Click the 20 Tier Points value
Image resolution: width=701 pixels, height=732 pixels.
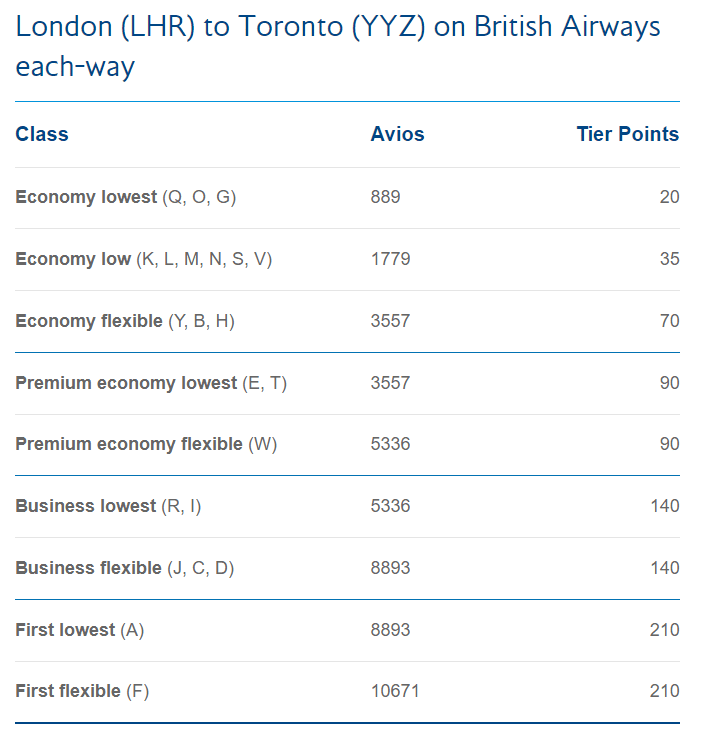[669, 197]
